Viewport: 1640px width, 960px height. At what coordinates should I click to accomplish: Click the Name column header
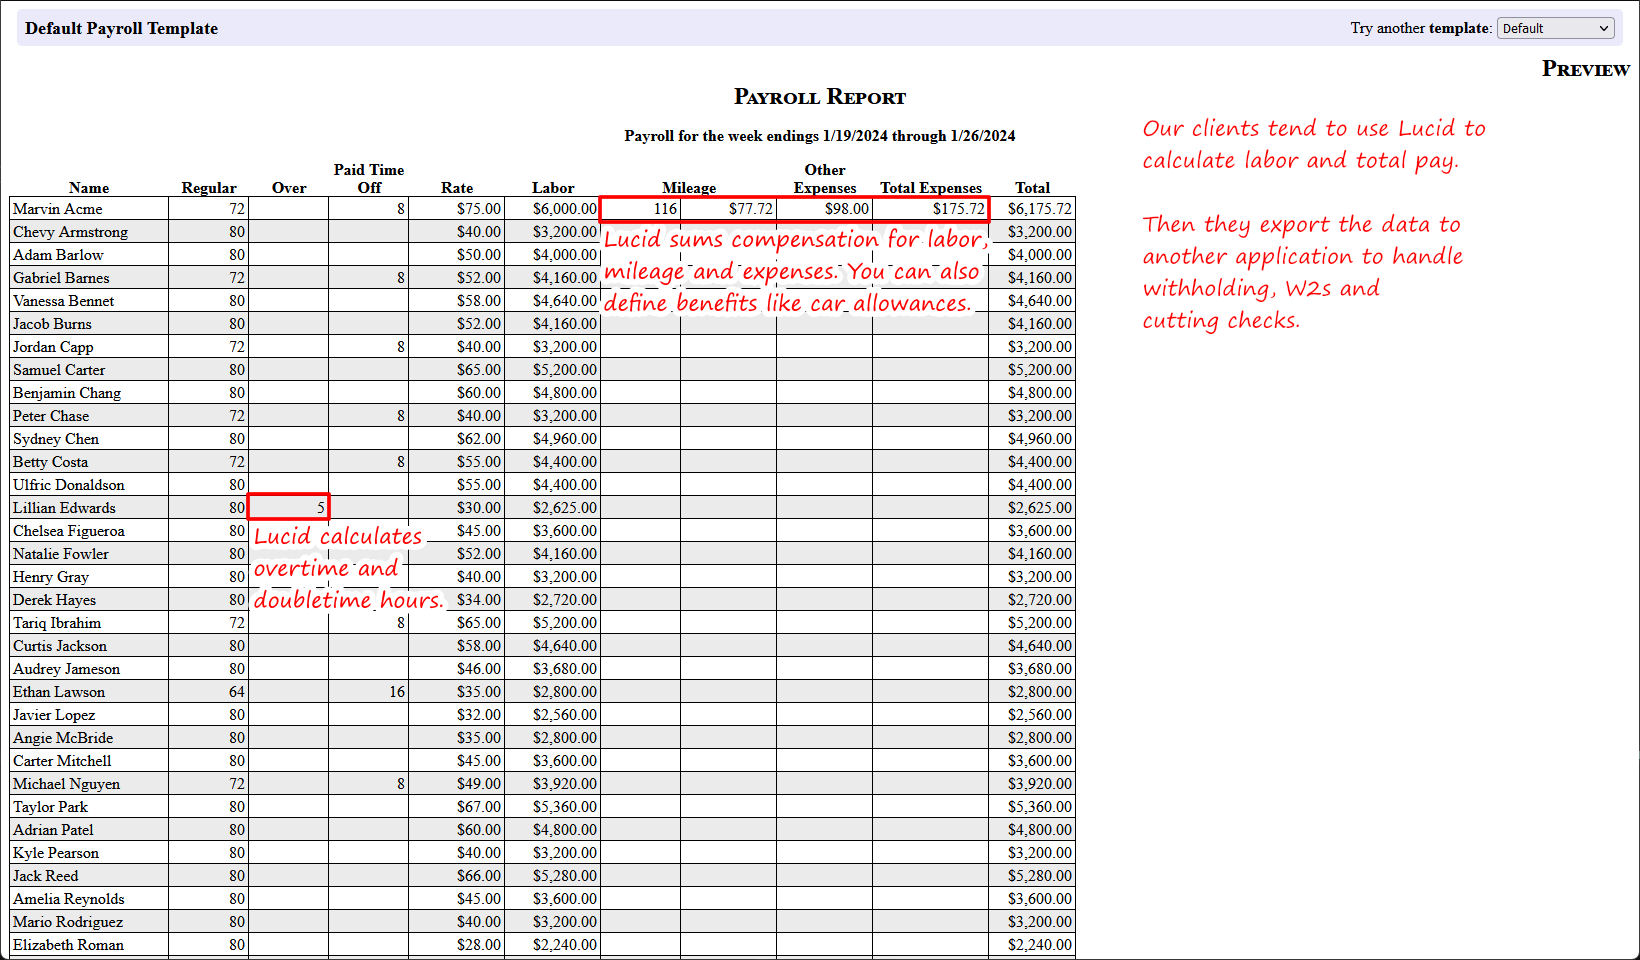(x=89, y=188)
